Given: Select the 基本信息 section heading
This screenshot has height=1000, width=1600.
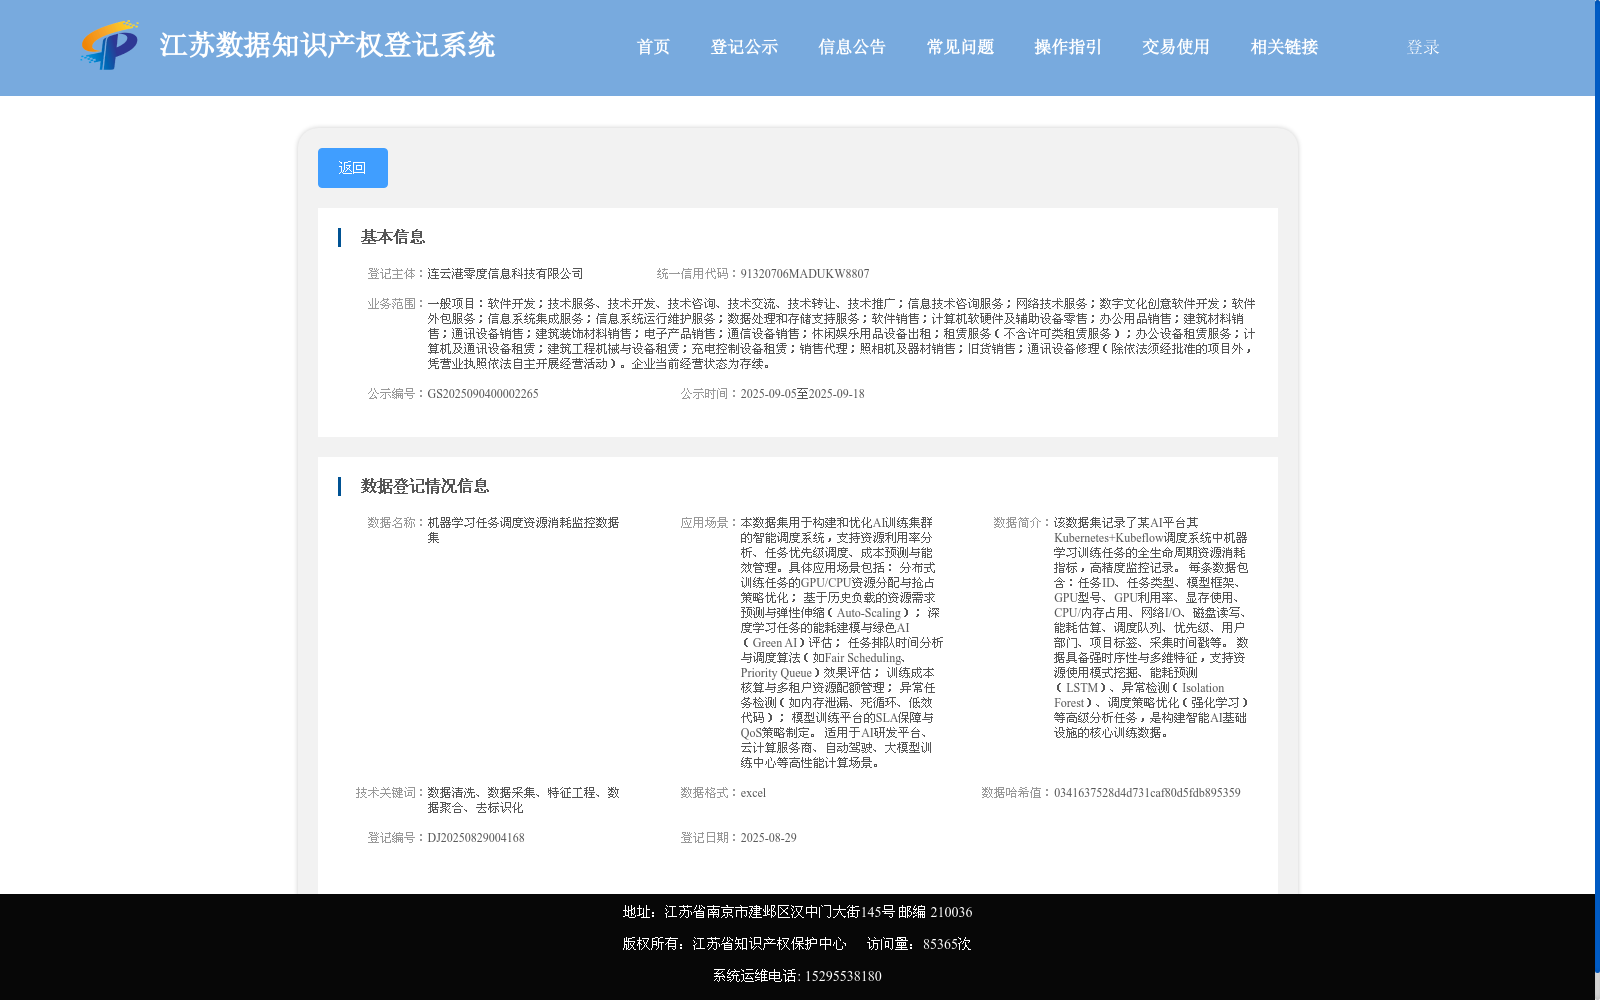Looking at the screenshot, I should 393,237.
